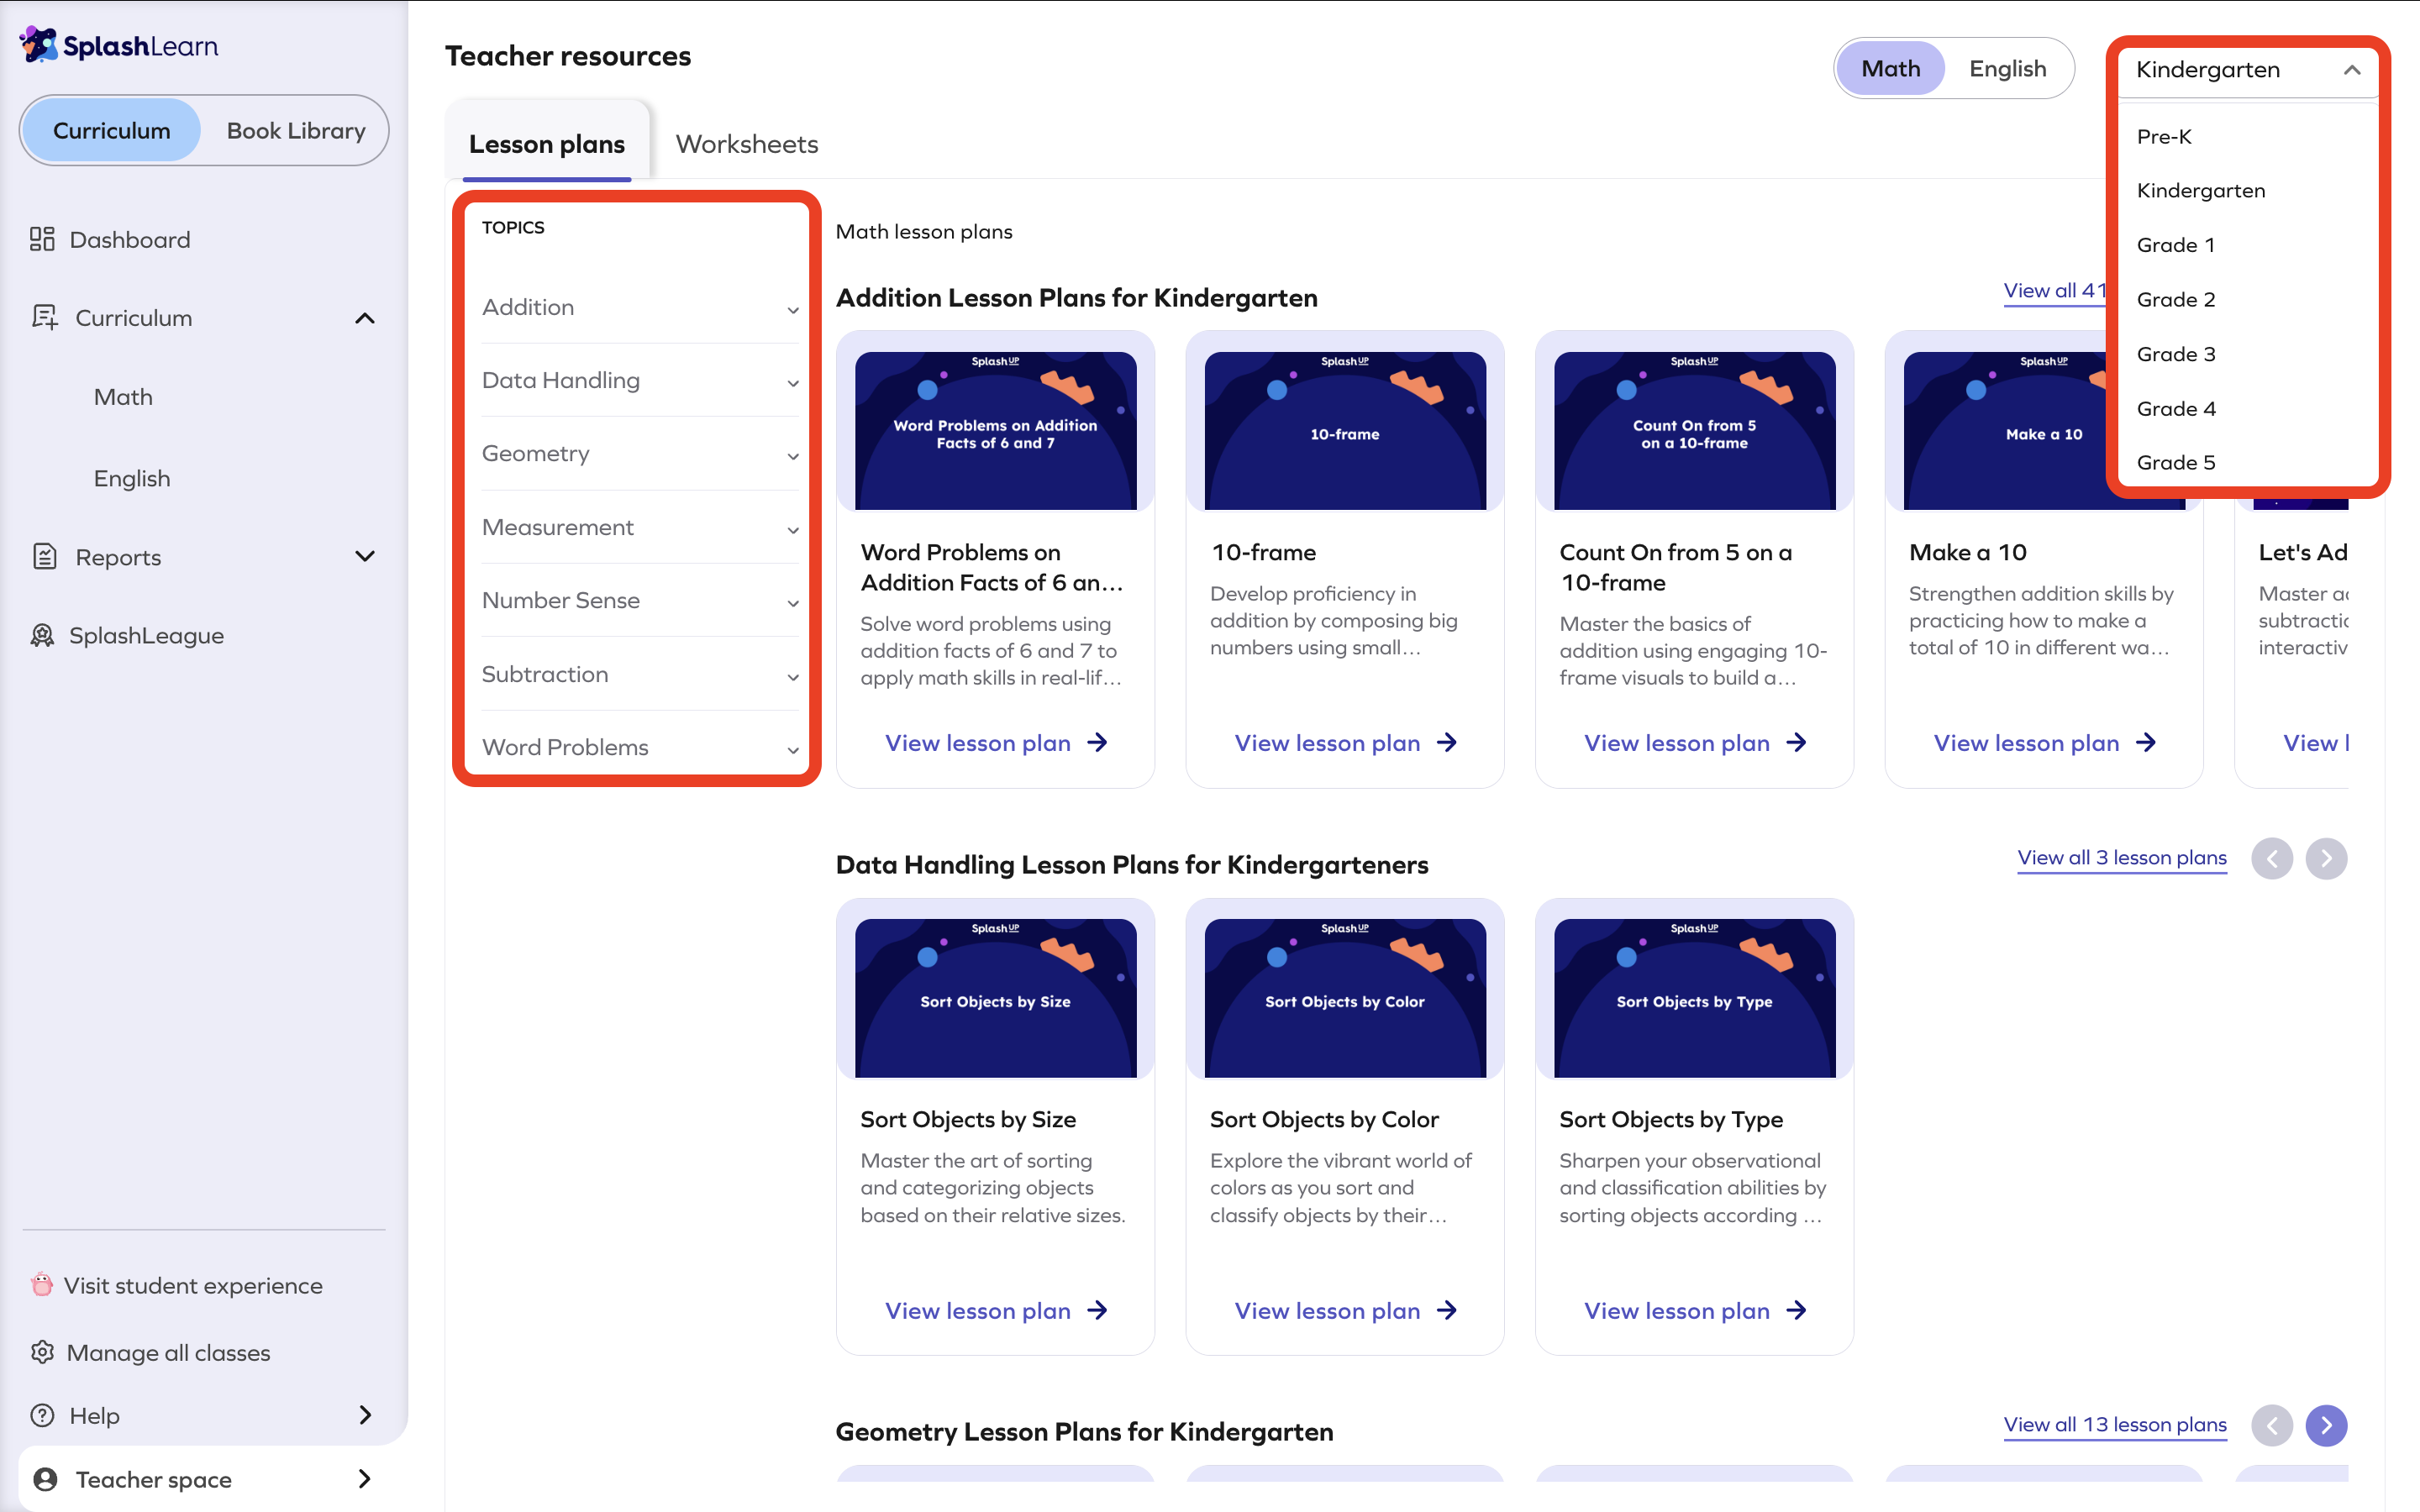Open Math under Curriculum sidebar
This screenshot has height=1512, width=2420.
coord(123,397)
